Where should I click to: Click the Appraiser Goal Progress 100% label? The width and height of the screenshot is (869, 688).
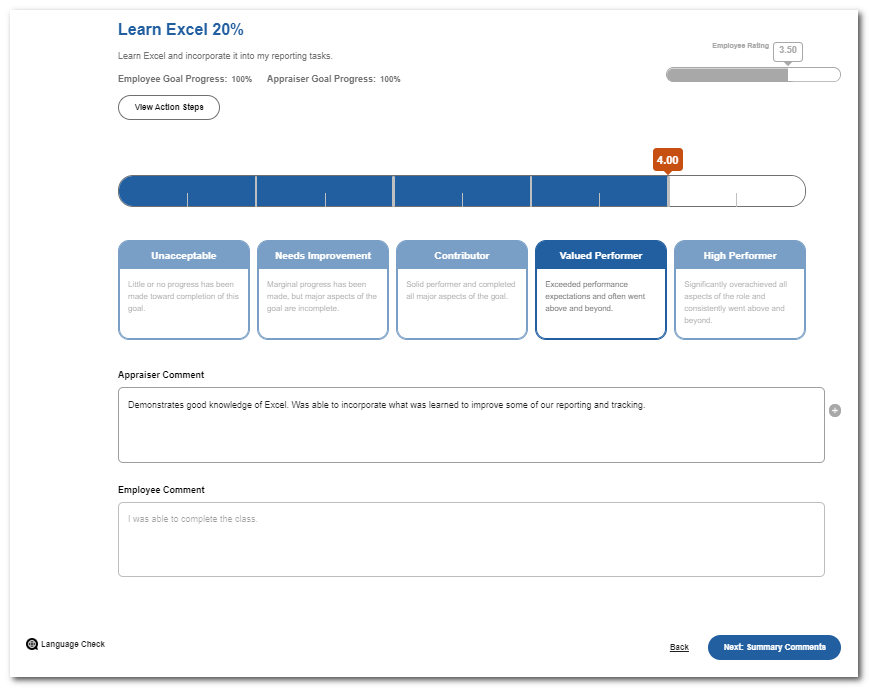pos(335,79)
